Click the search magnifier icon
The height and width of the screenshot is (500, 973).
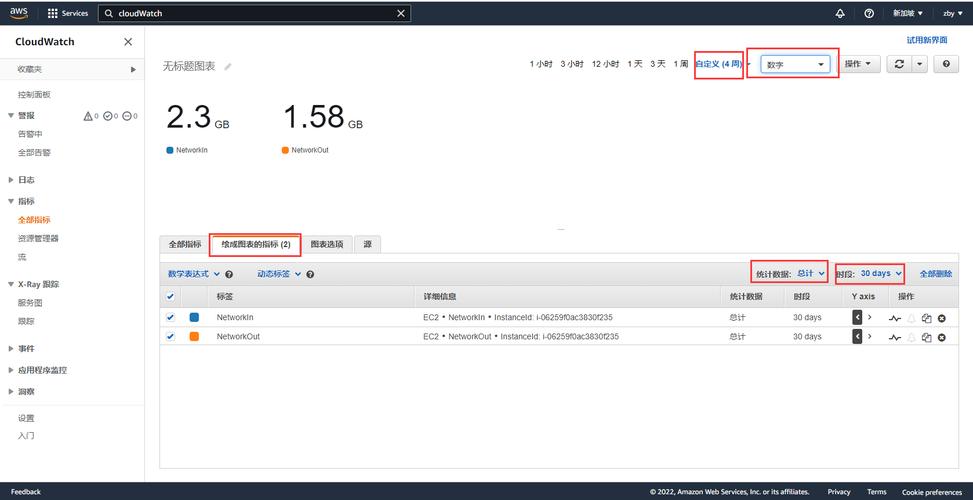[x=109, y=13]
